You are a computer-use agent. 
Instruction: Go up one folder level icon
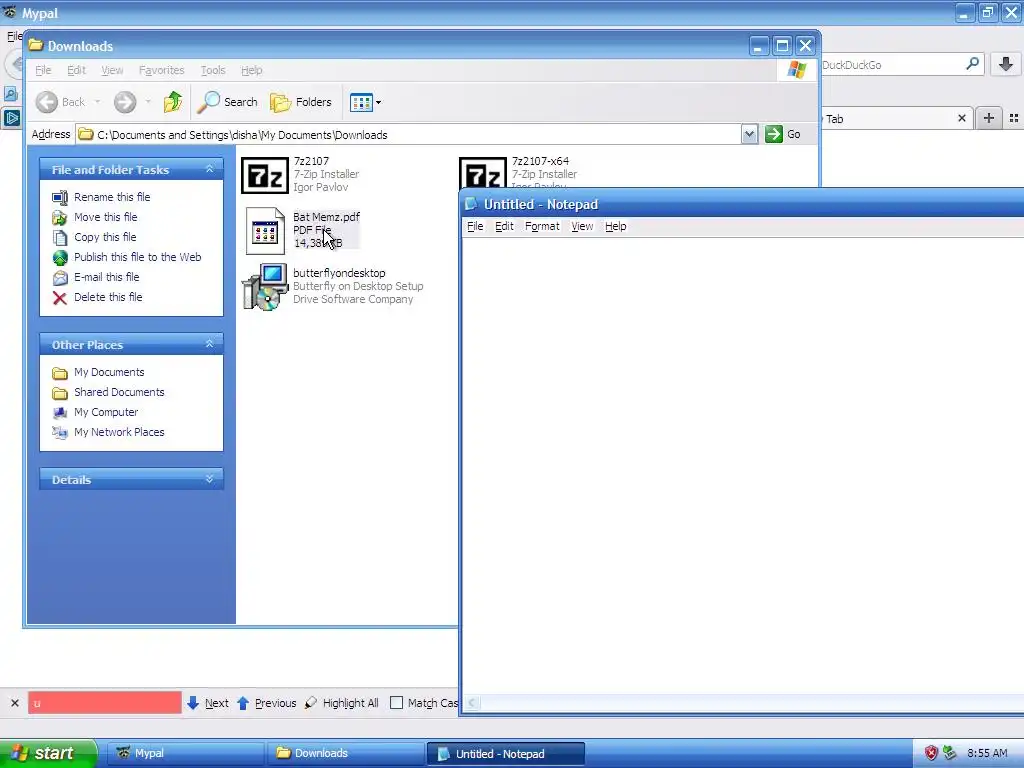point(173,102)
